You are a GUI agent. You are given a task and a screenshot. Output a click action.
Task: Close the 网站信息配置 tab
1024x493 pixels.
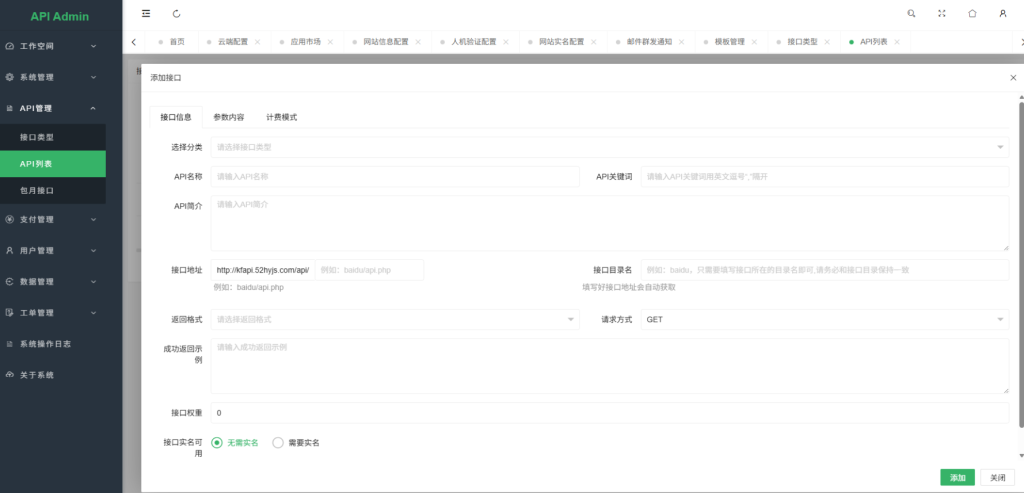point(418,42)
